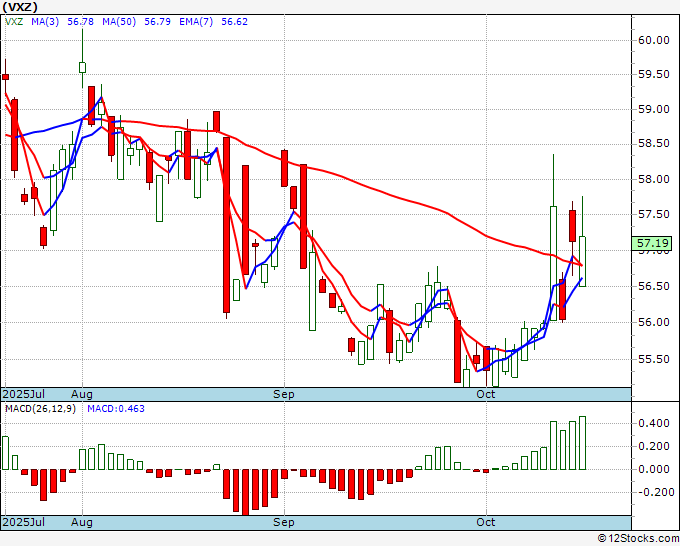Click the MA(3) value 56.78
This screenshot has width=680, height=546.
81,22
